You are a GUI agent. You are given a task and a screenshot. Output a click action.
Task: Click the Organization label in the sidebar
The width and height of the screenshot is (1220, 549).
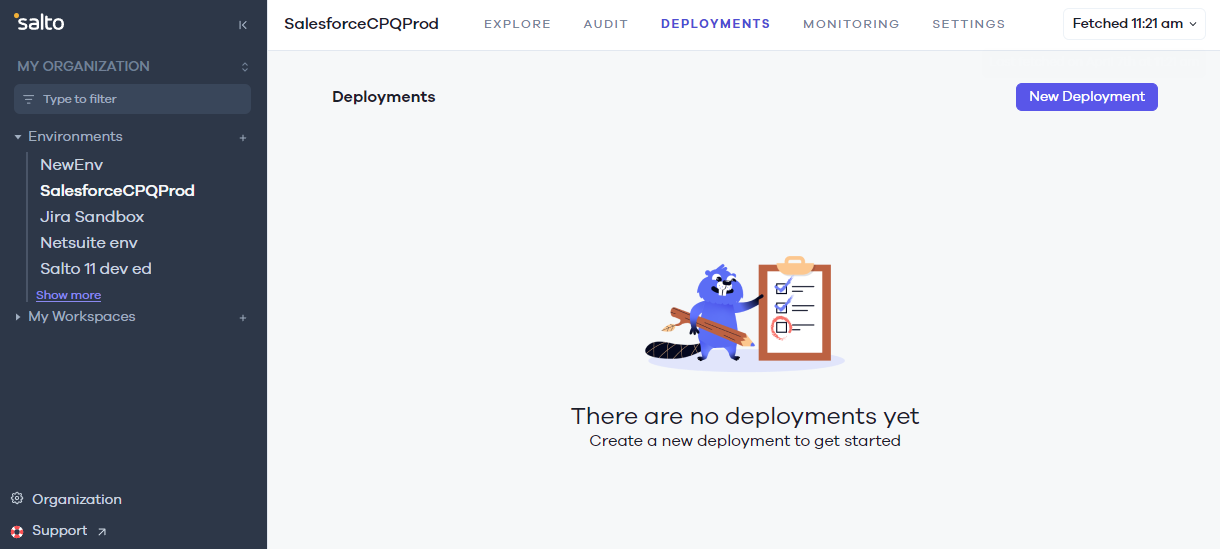pos(77,499)
